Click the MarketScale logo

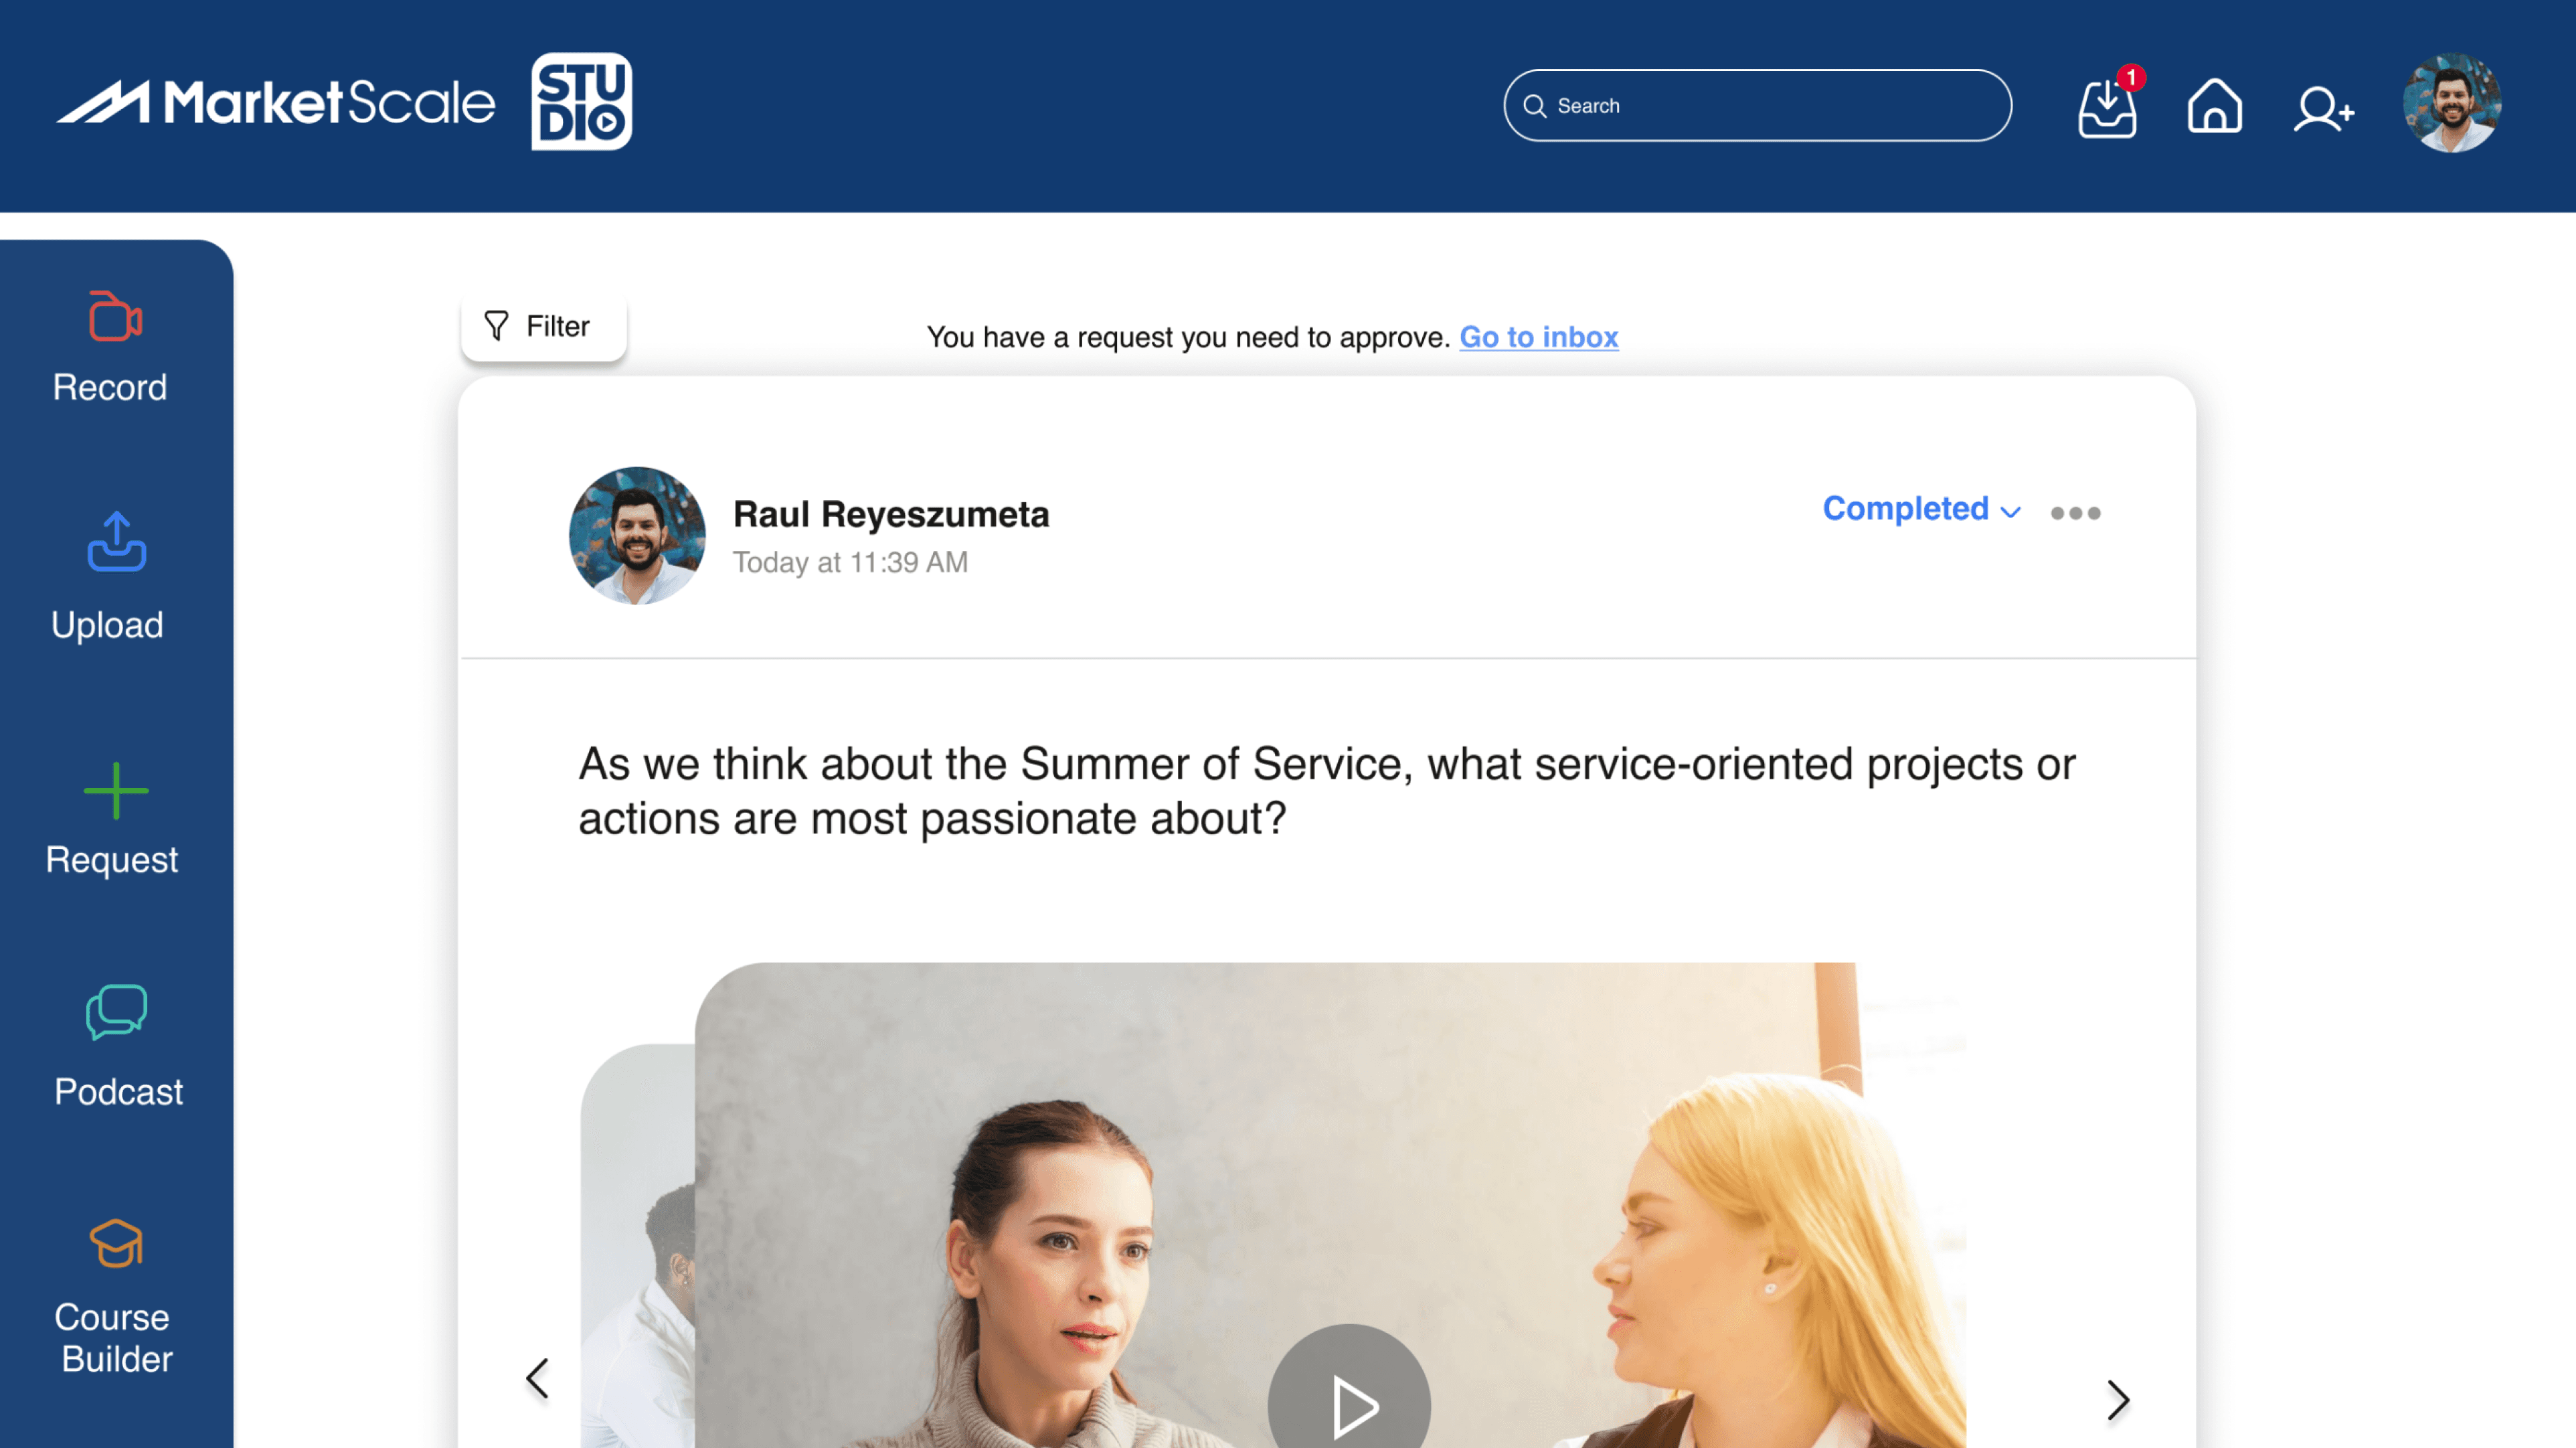(276, 102)
